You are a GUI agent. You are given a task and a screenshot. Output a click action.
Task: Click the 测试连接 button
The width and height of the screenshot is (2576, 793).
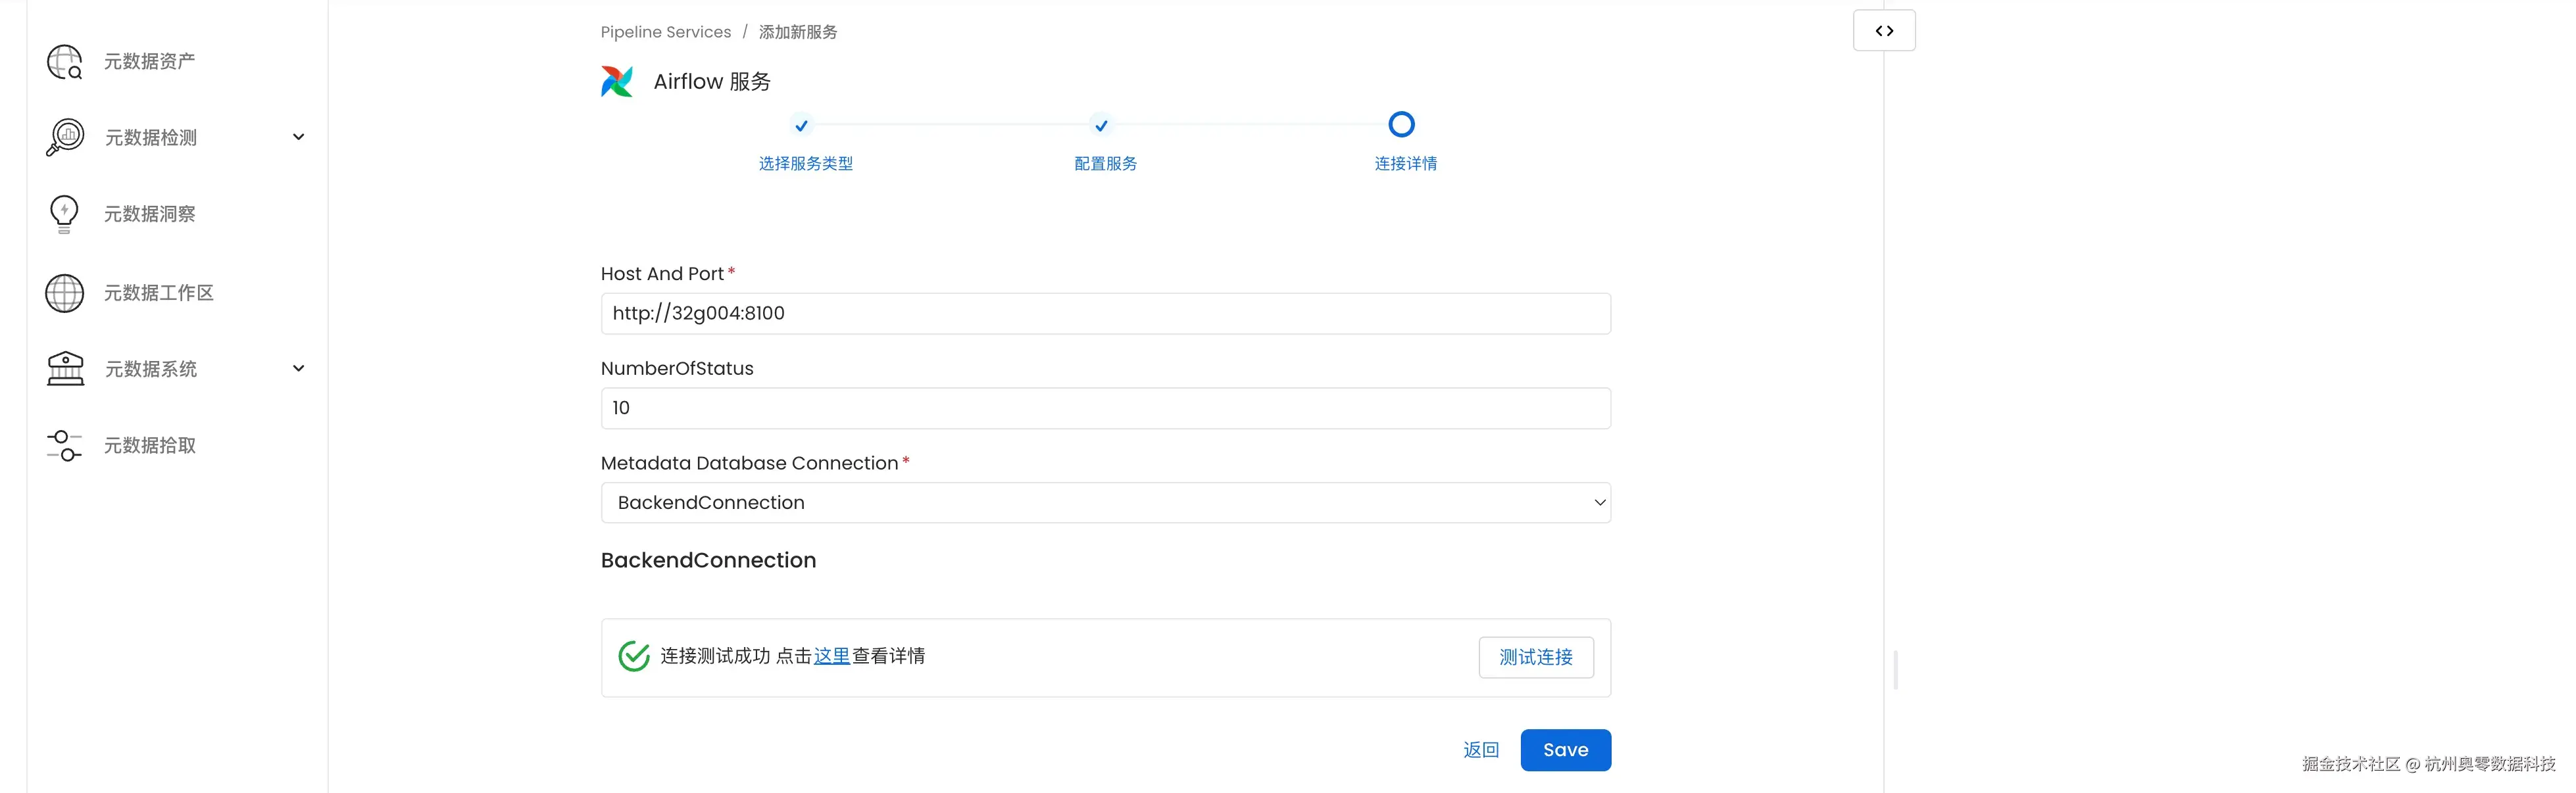(1536, 657)
